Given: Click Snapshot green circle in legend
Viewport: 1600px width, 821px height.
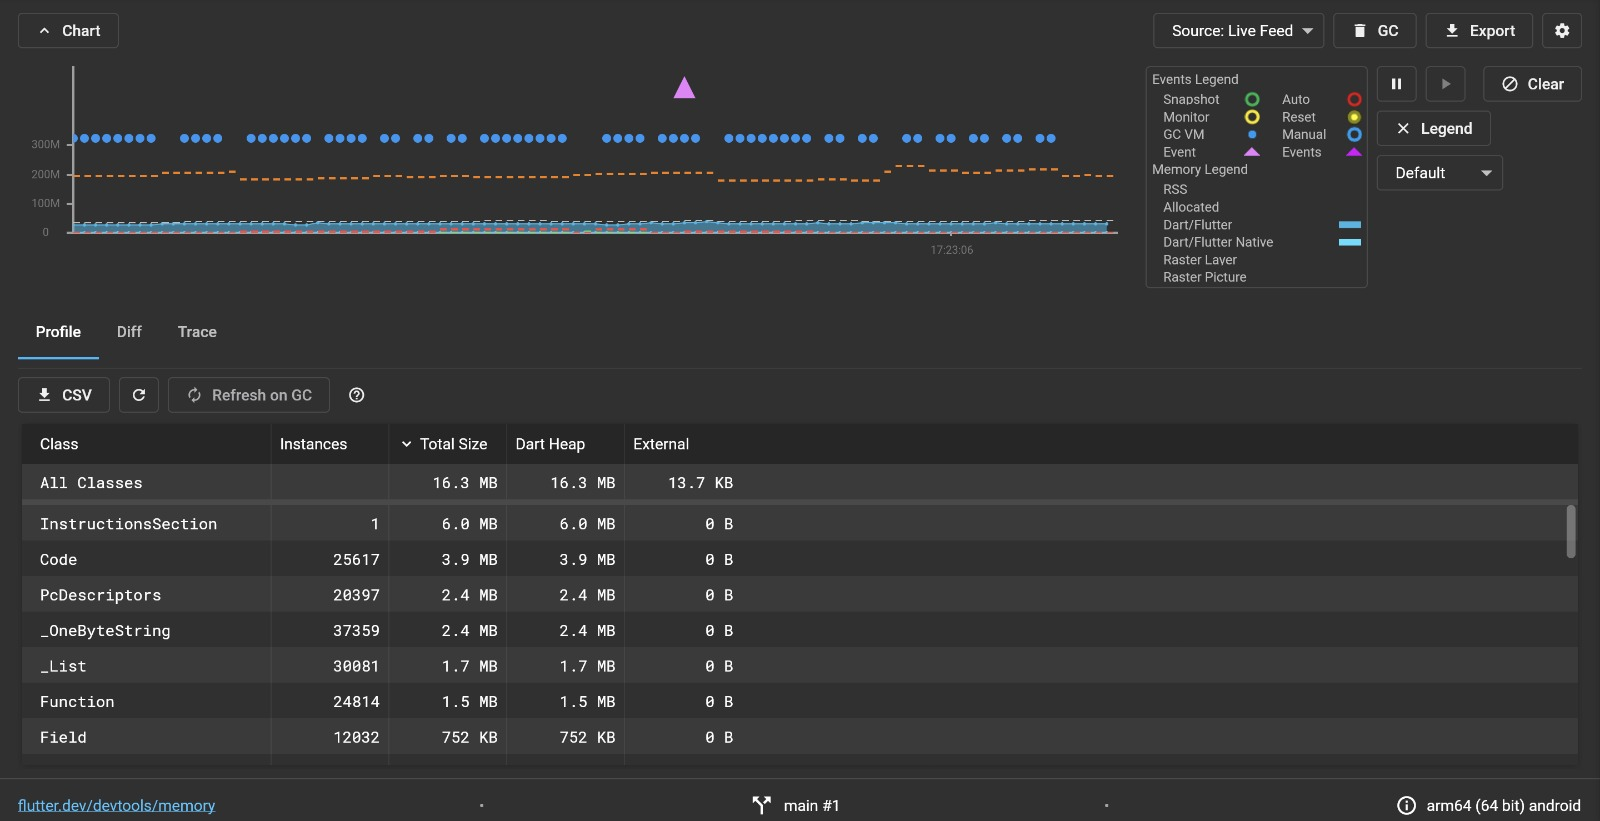Looking at the screenshot, I should [x=1252, y=99].
